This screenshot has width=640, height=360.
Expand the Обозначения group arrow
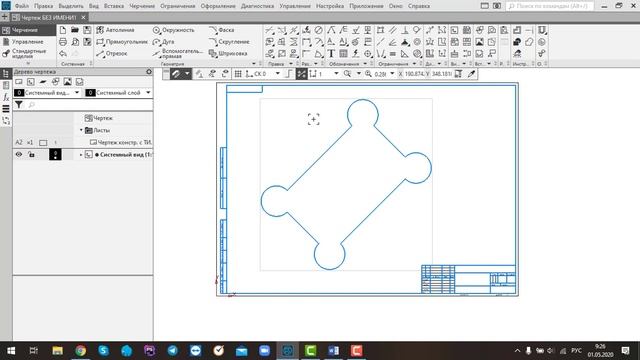pos(365,64)
